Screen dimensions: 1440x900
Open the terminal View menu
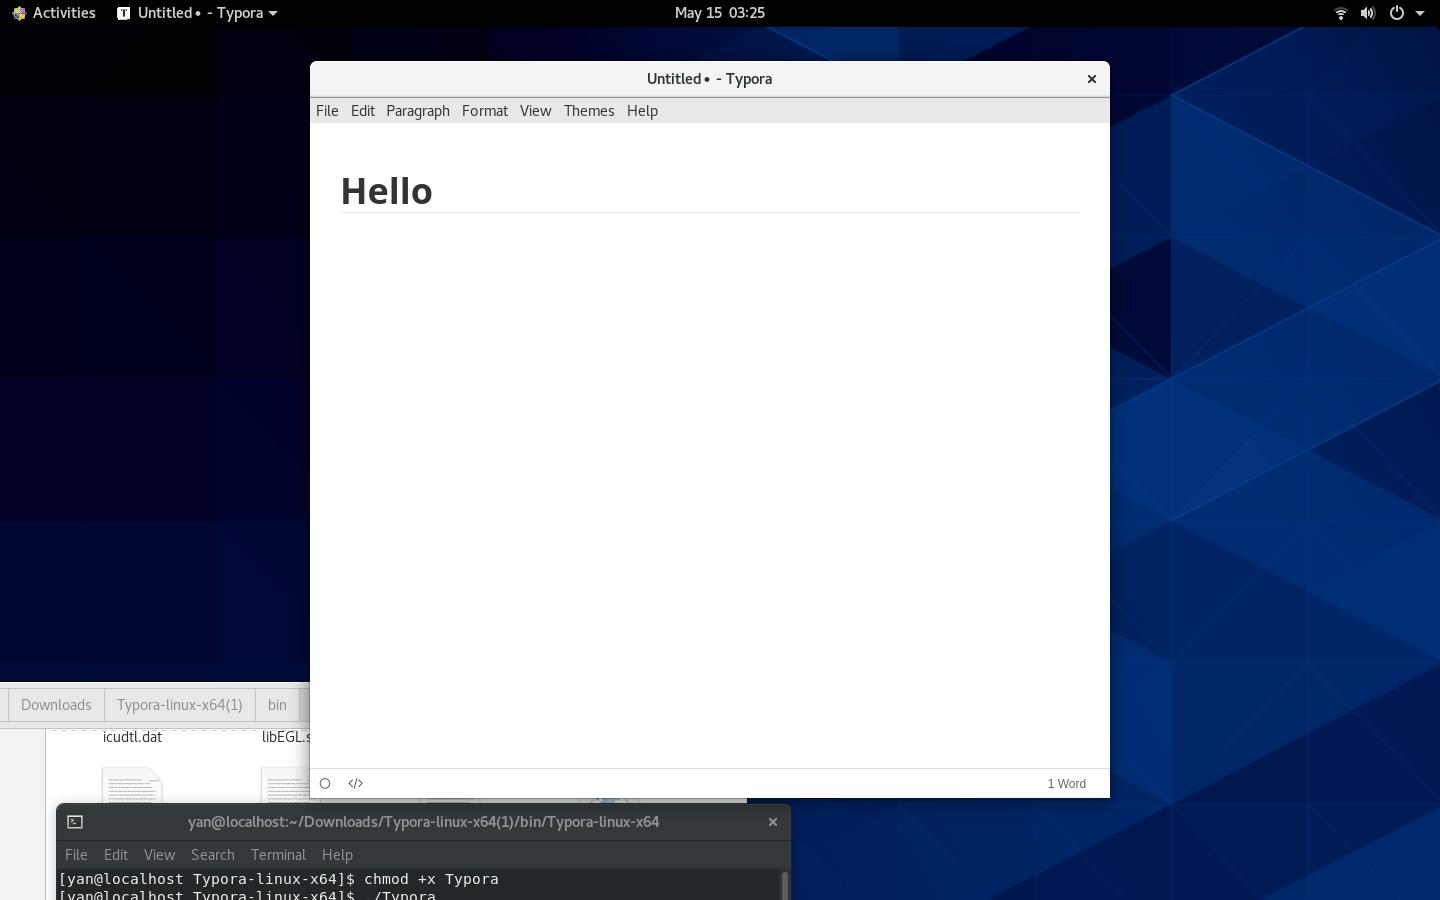coord(159,855)
